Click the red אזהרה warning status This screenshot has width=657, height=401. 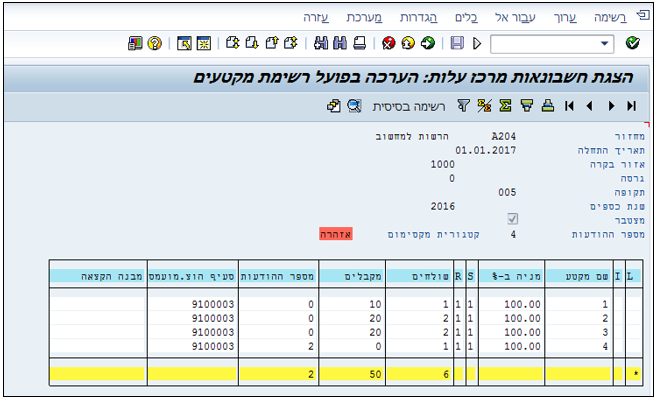coord(336,234)
